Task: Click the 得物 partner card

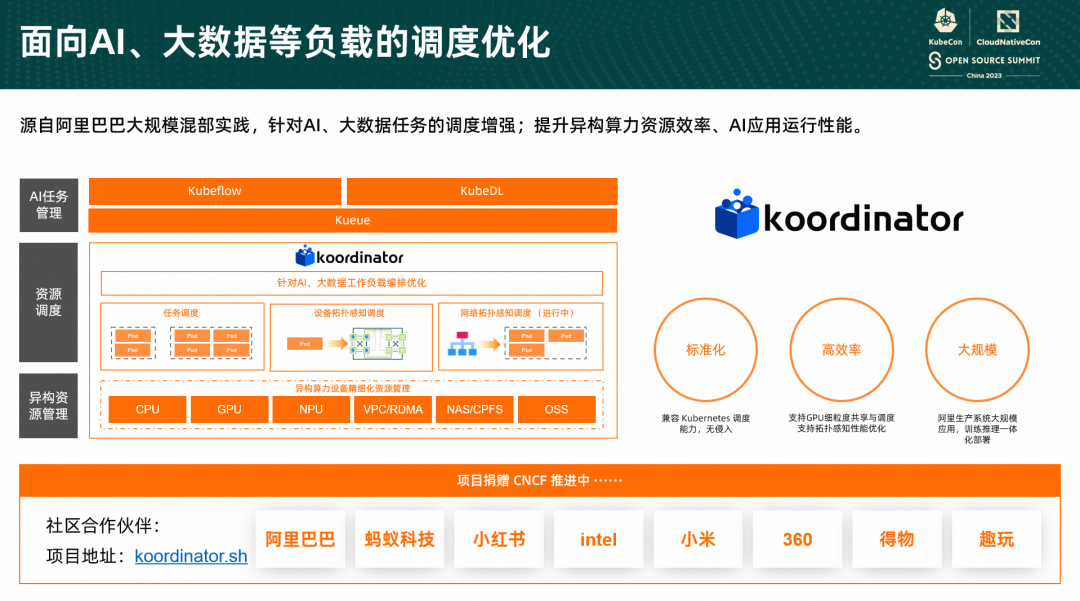Action: click(x=897, y=539)
